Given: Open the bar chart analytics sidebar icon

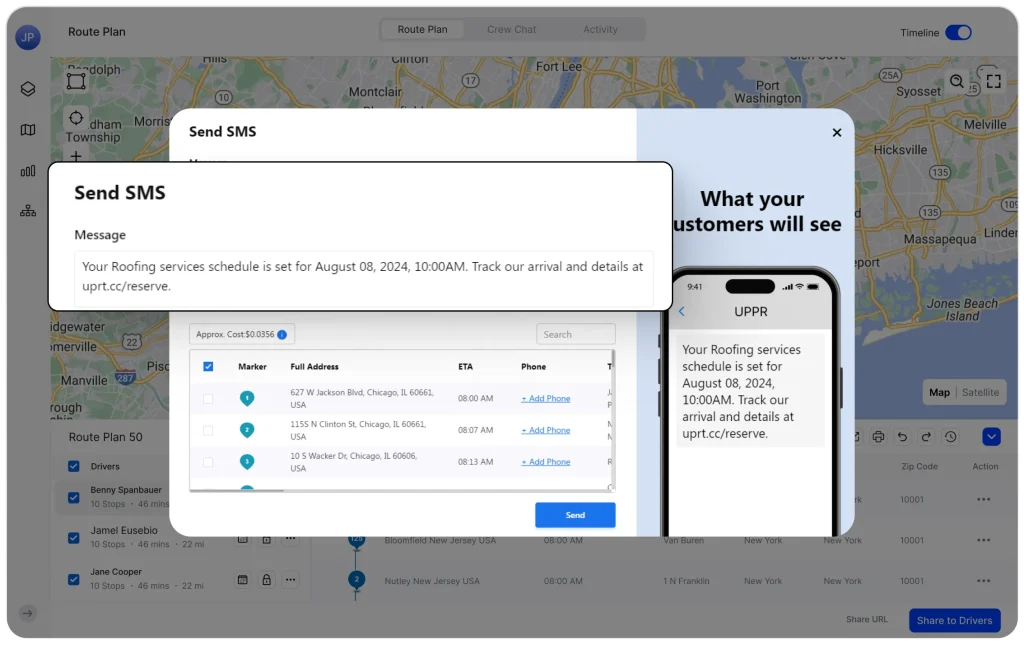Looking at the screenshot, I should point(27,171).
